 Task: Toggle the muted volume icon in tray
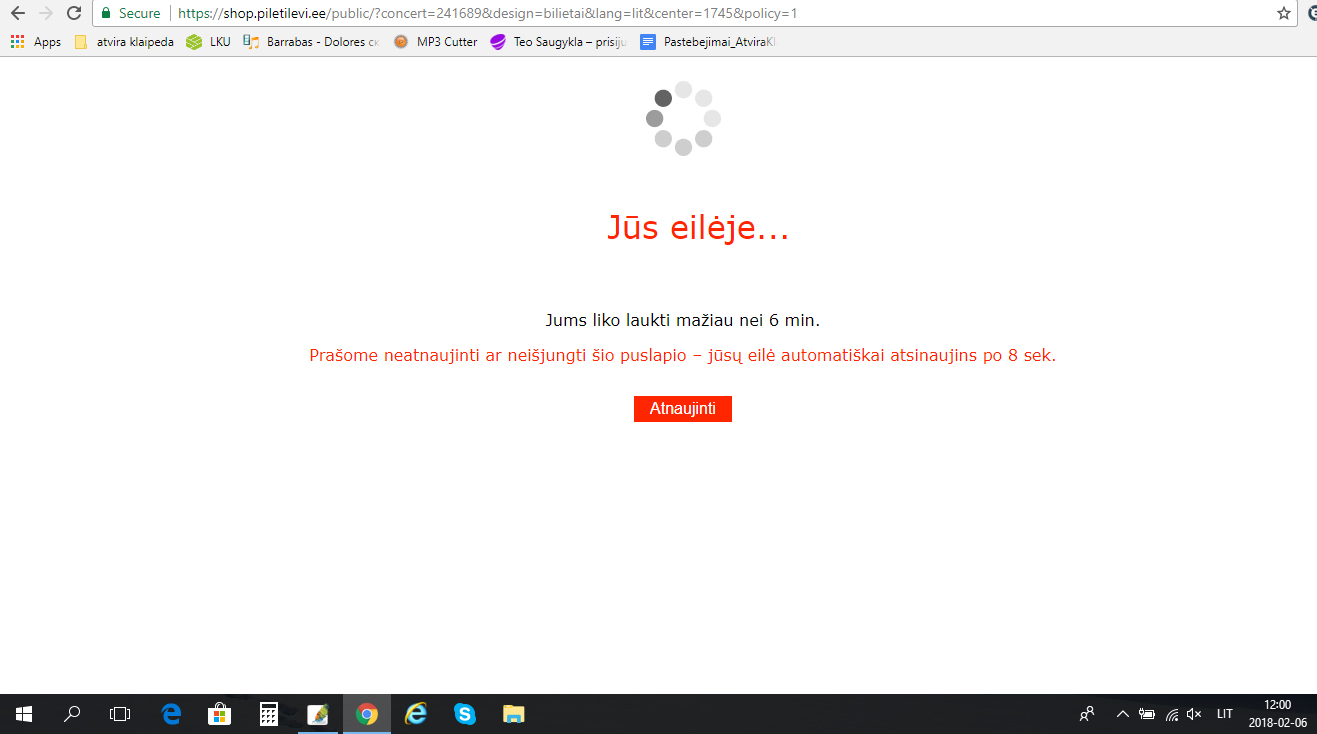1193,714
